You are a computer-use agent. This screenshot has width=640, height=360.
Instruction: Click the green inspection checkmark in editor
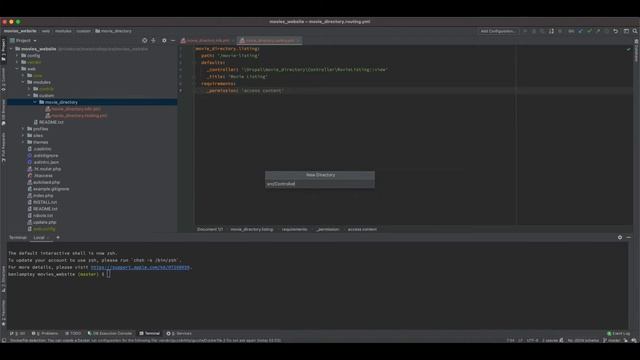coord(629,49)
